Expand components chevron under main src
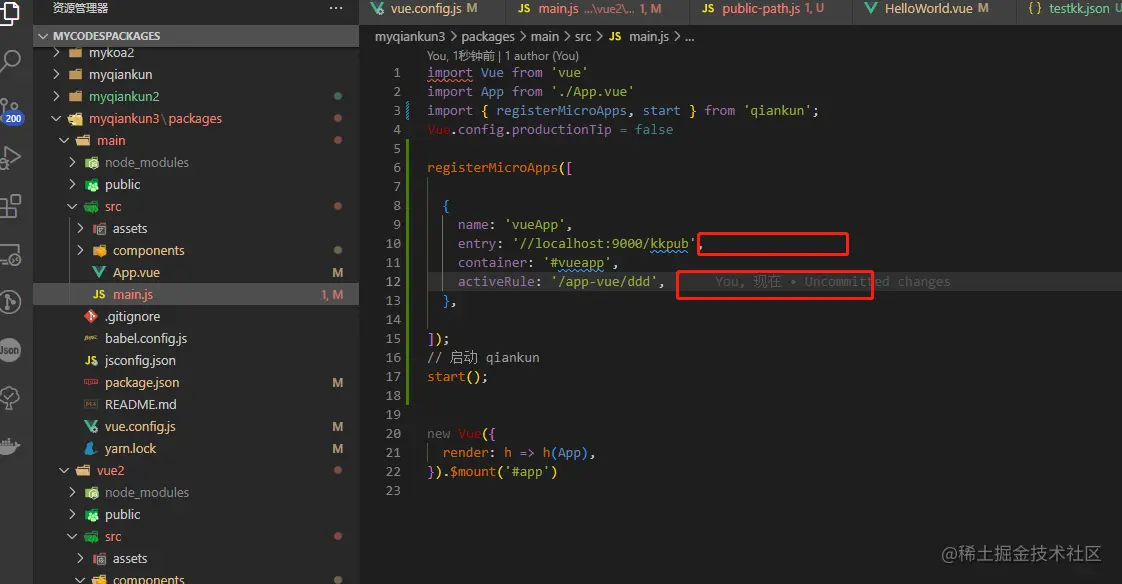 click(x=80, y=250)
